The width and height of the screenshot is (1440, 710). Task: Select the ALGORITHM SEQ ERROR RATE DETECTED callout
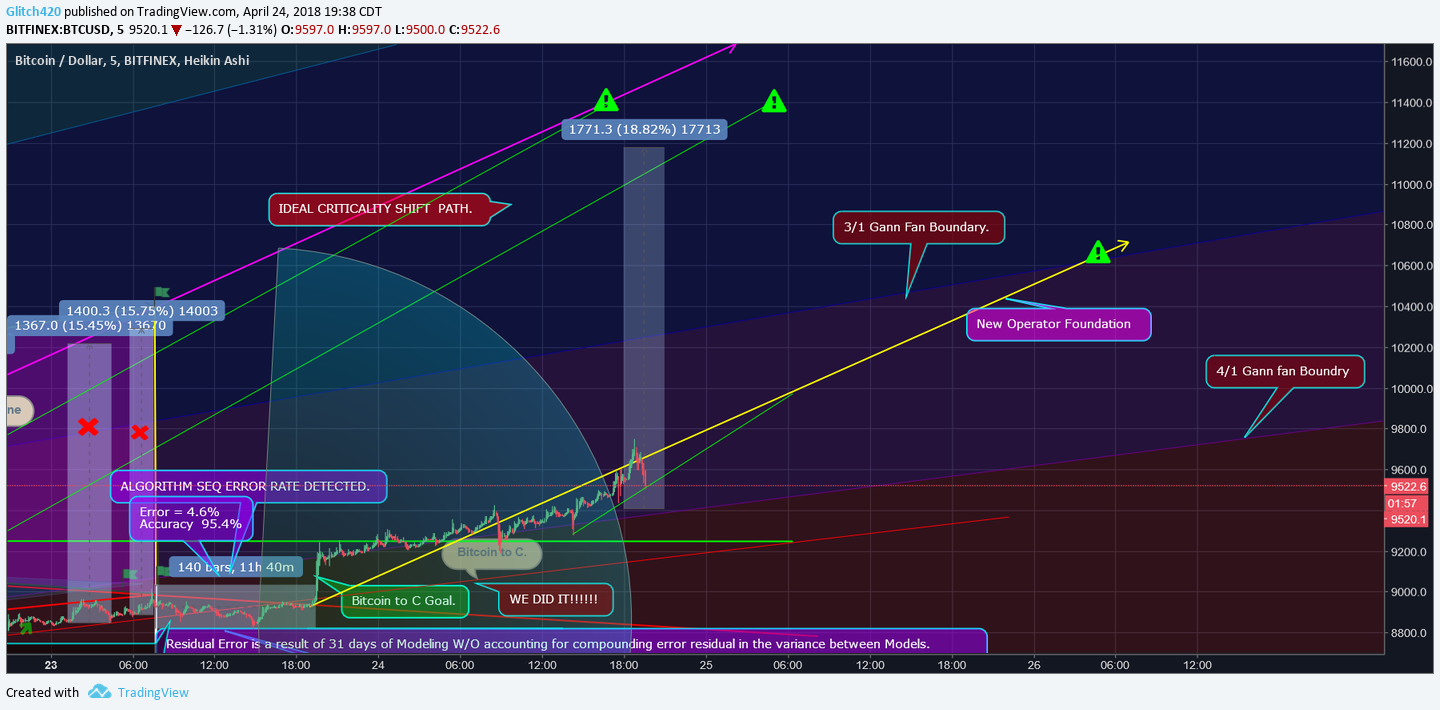(248, 486)
